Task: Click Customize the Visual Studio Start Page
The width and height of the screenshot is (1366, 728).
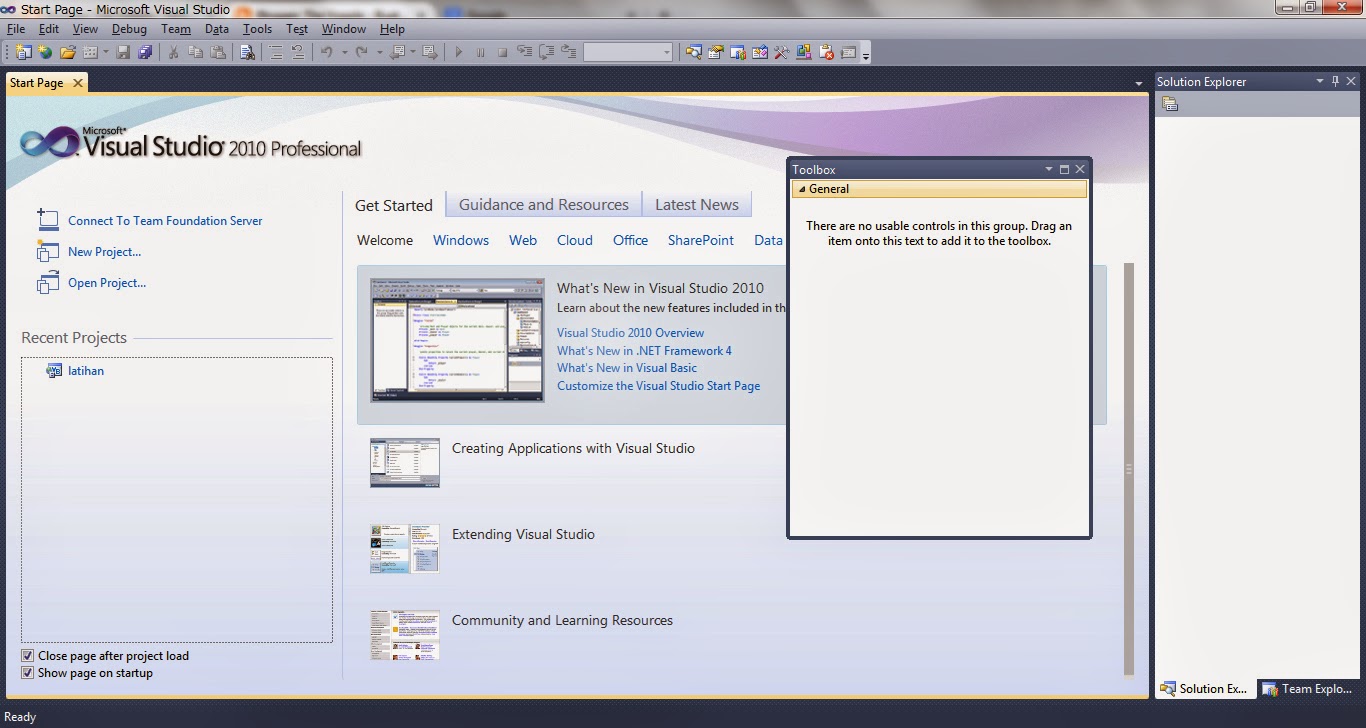Action: click(x=658, y=386)
